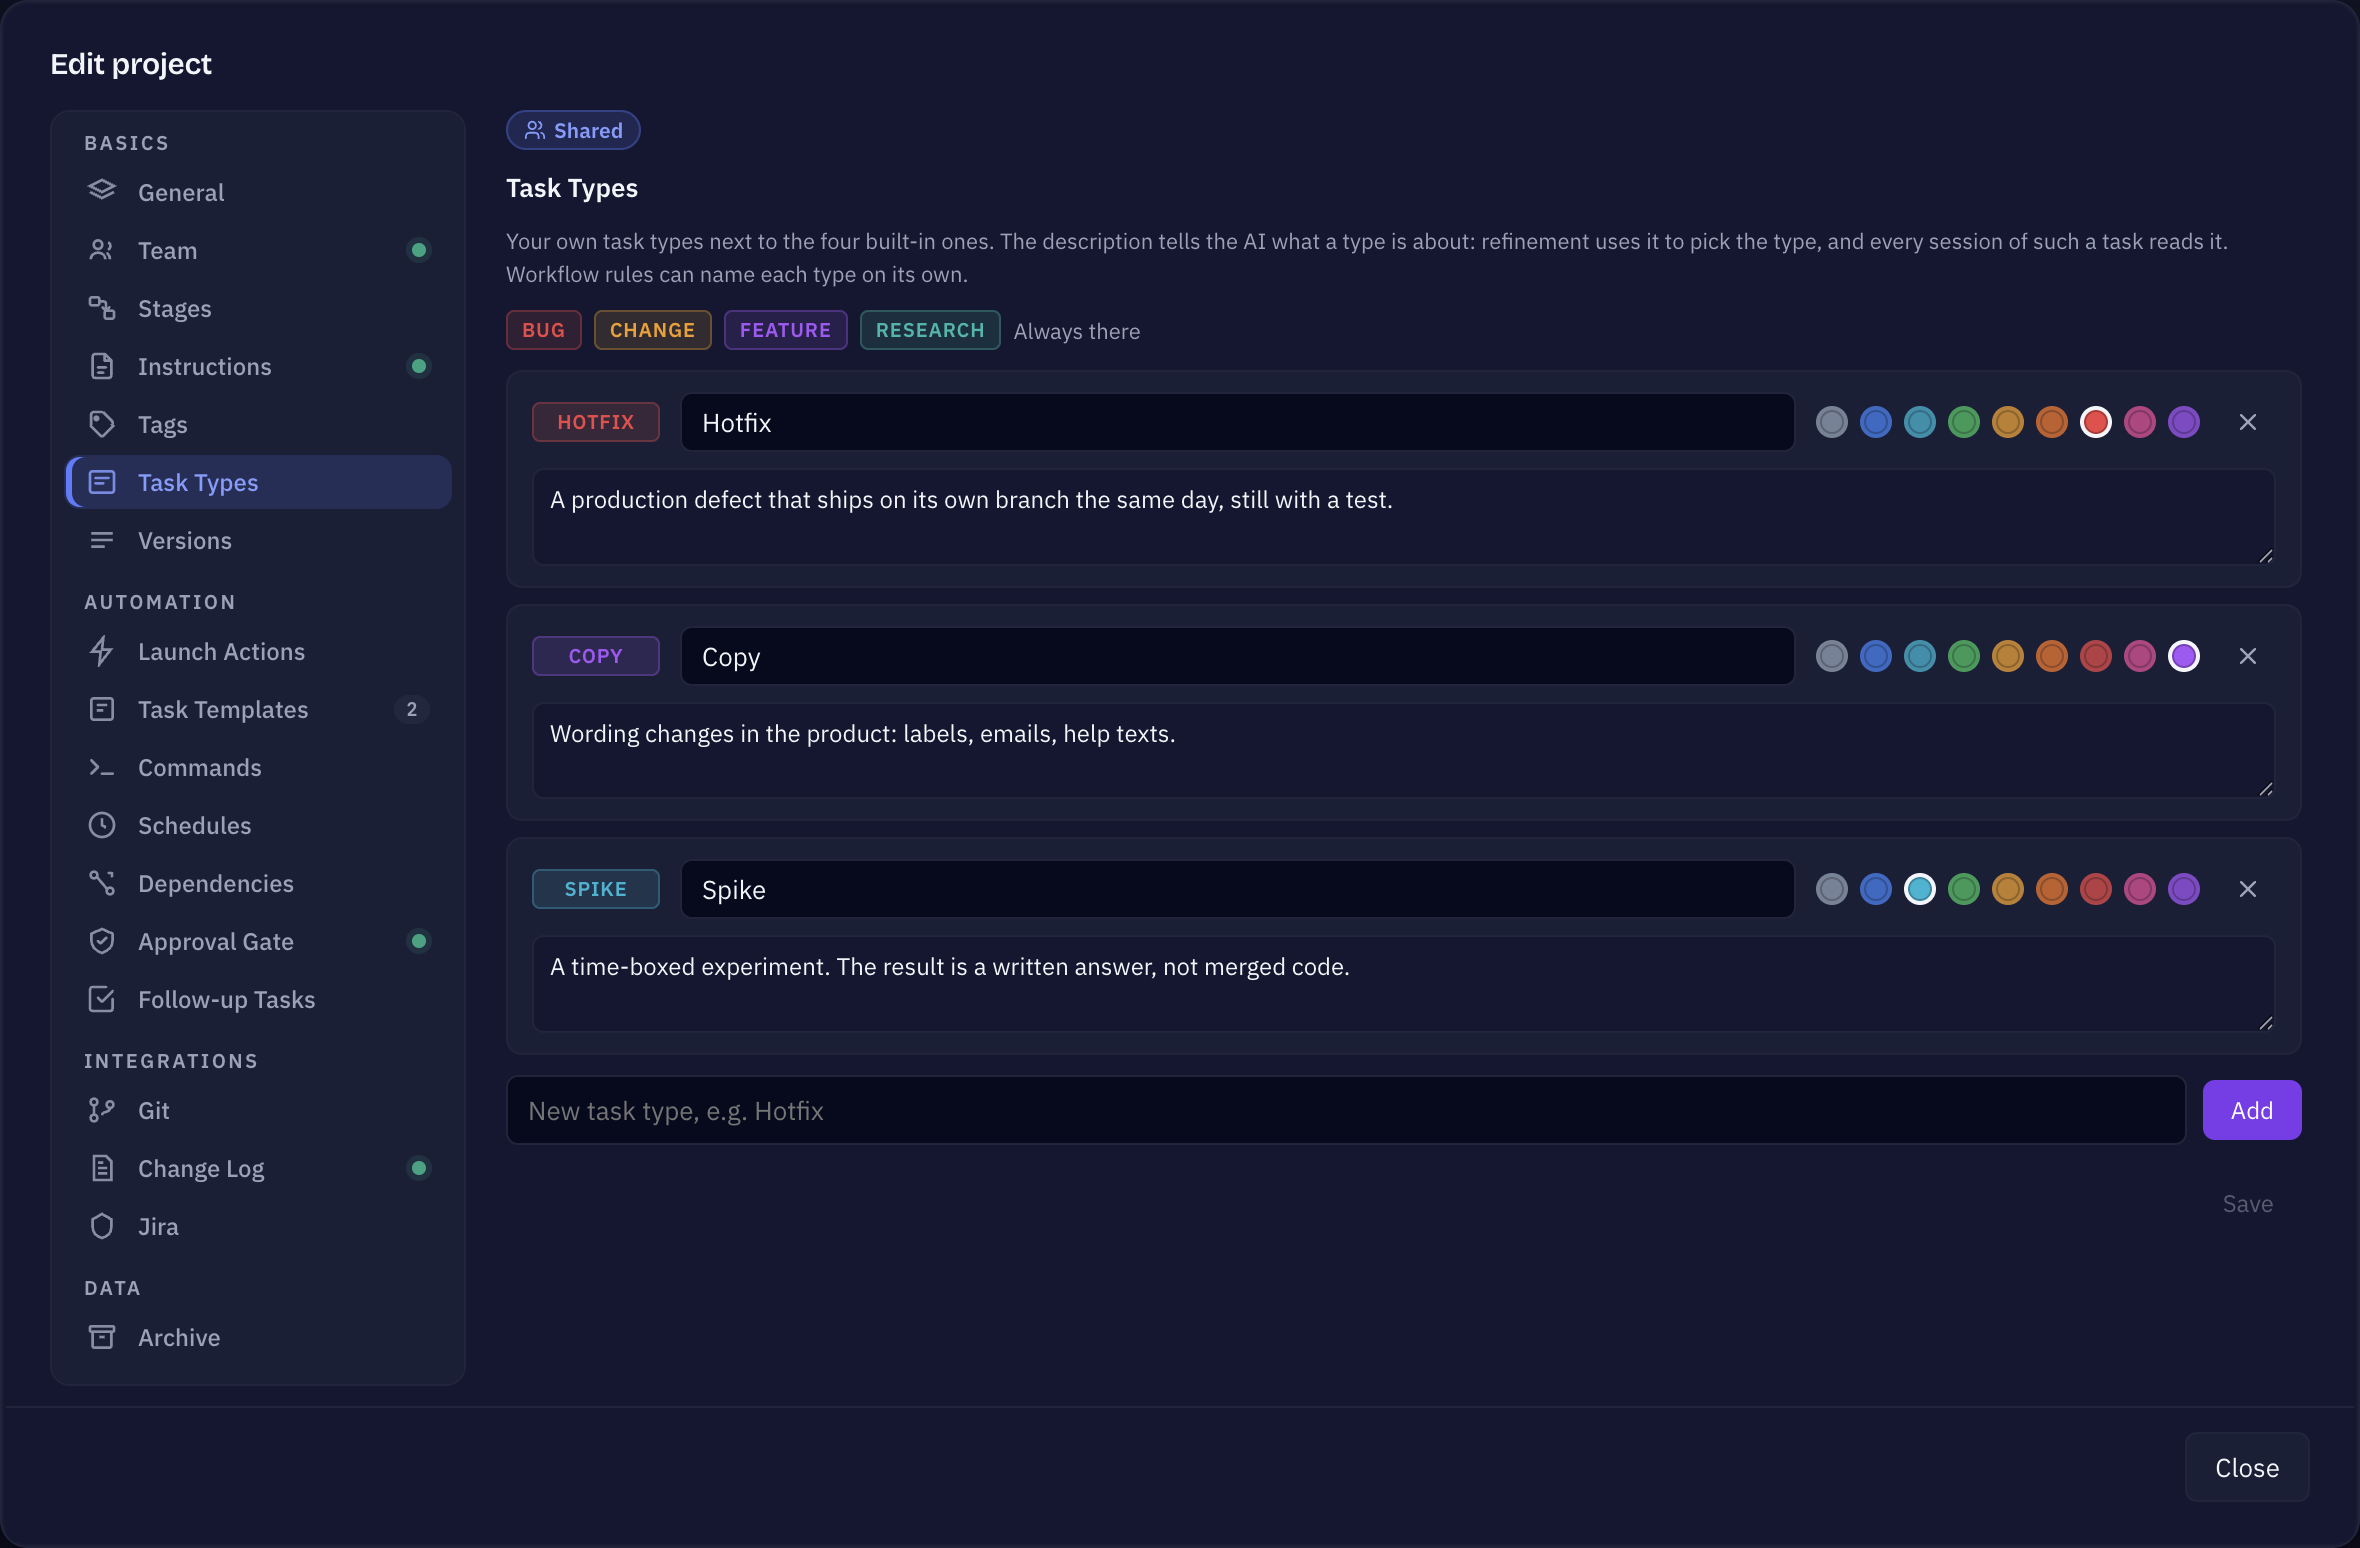This screenshot has width=2360, height=1548.
Task: Click the Jira shield icon
Action: [101, 1226]
